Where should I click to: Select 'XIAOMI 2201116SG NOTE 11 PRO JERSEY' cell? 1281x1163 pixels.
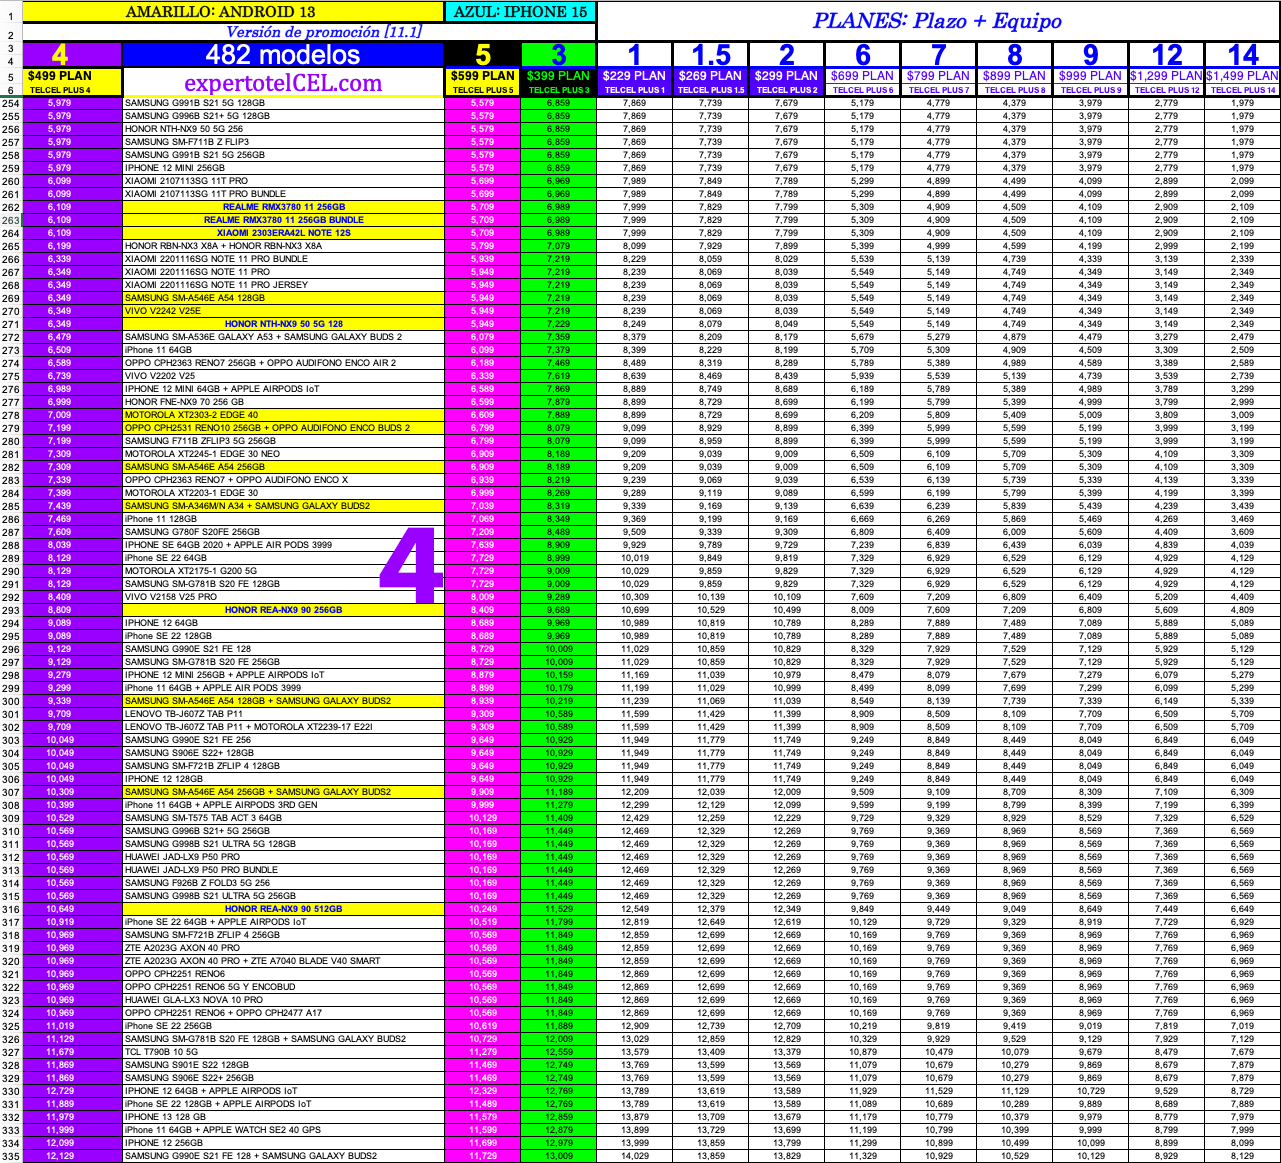pyautogui.click(x=283, y=285)
